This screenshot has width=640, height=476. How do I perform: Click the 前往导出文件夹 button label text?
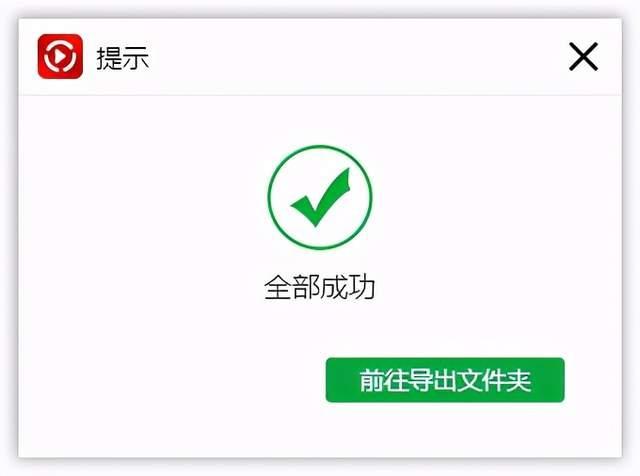coord(445,380)
